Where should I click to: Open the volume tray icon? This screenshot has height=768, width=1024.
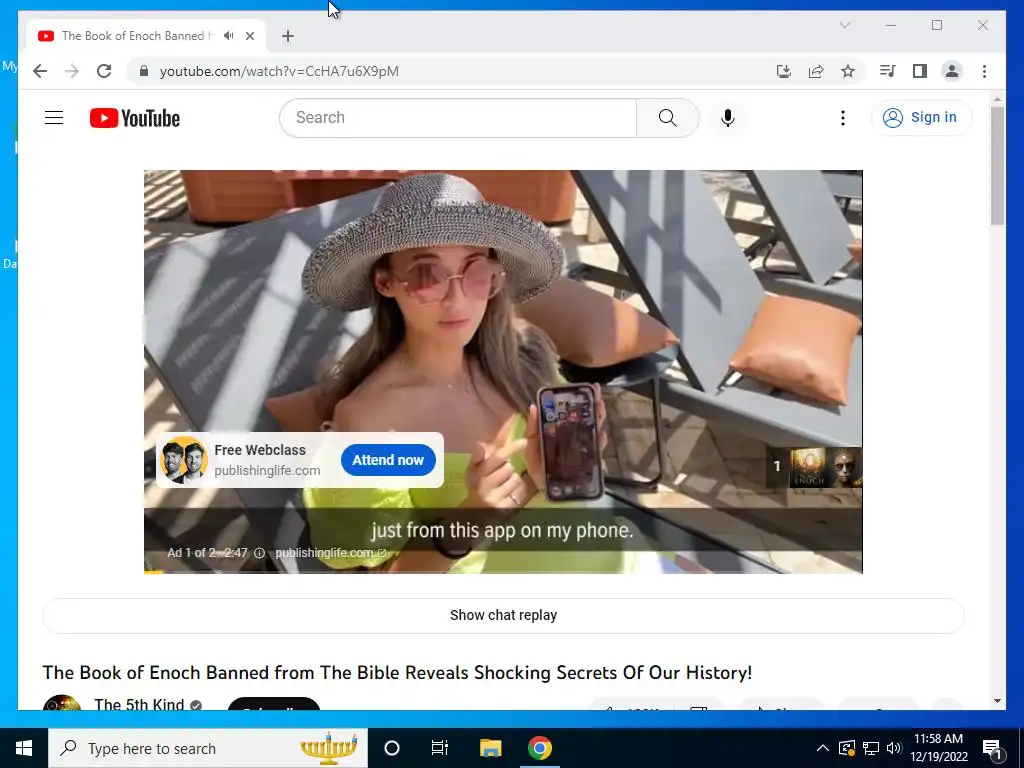[x=894, y=748]
